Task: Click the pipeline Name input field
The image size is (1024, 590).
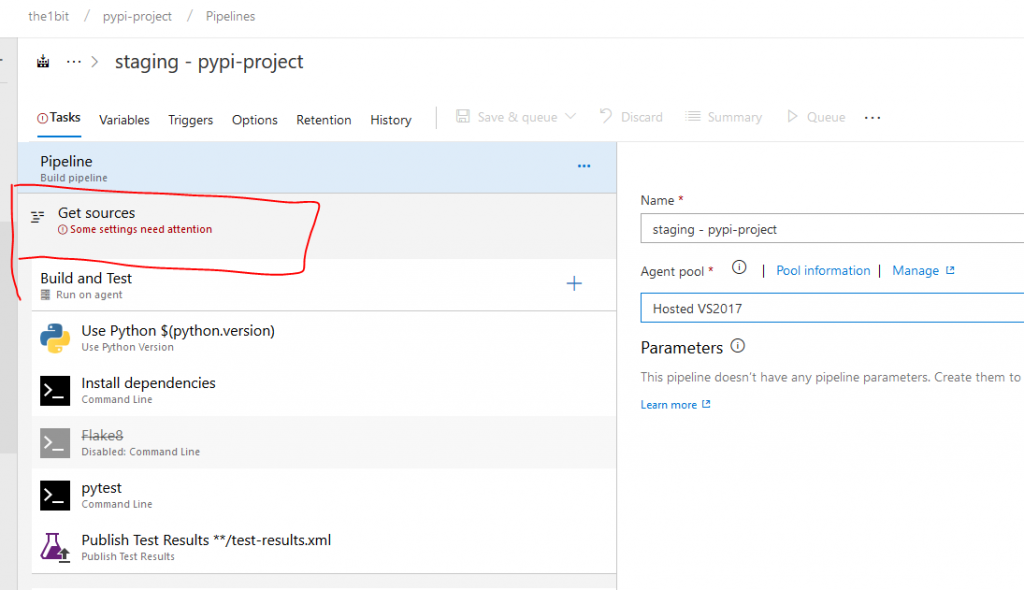Action: pos(832,229)
